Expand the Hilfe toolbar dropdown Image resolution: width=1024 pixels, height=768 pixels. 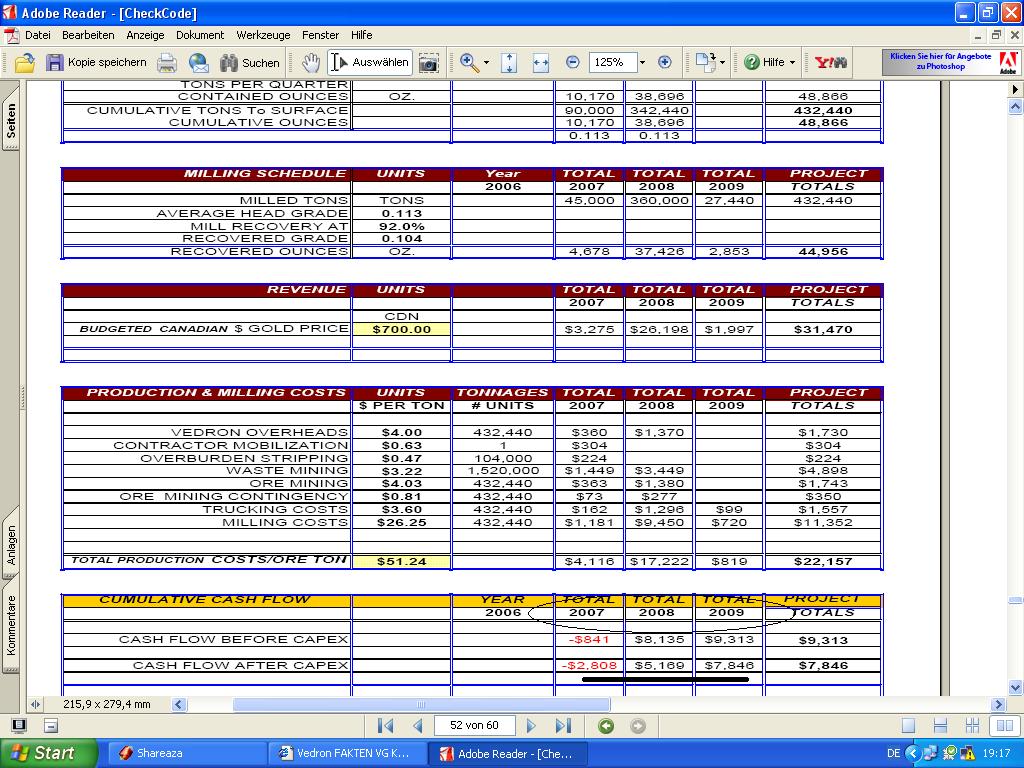tap(792, 62)
